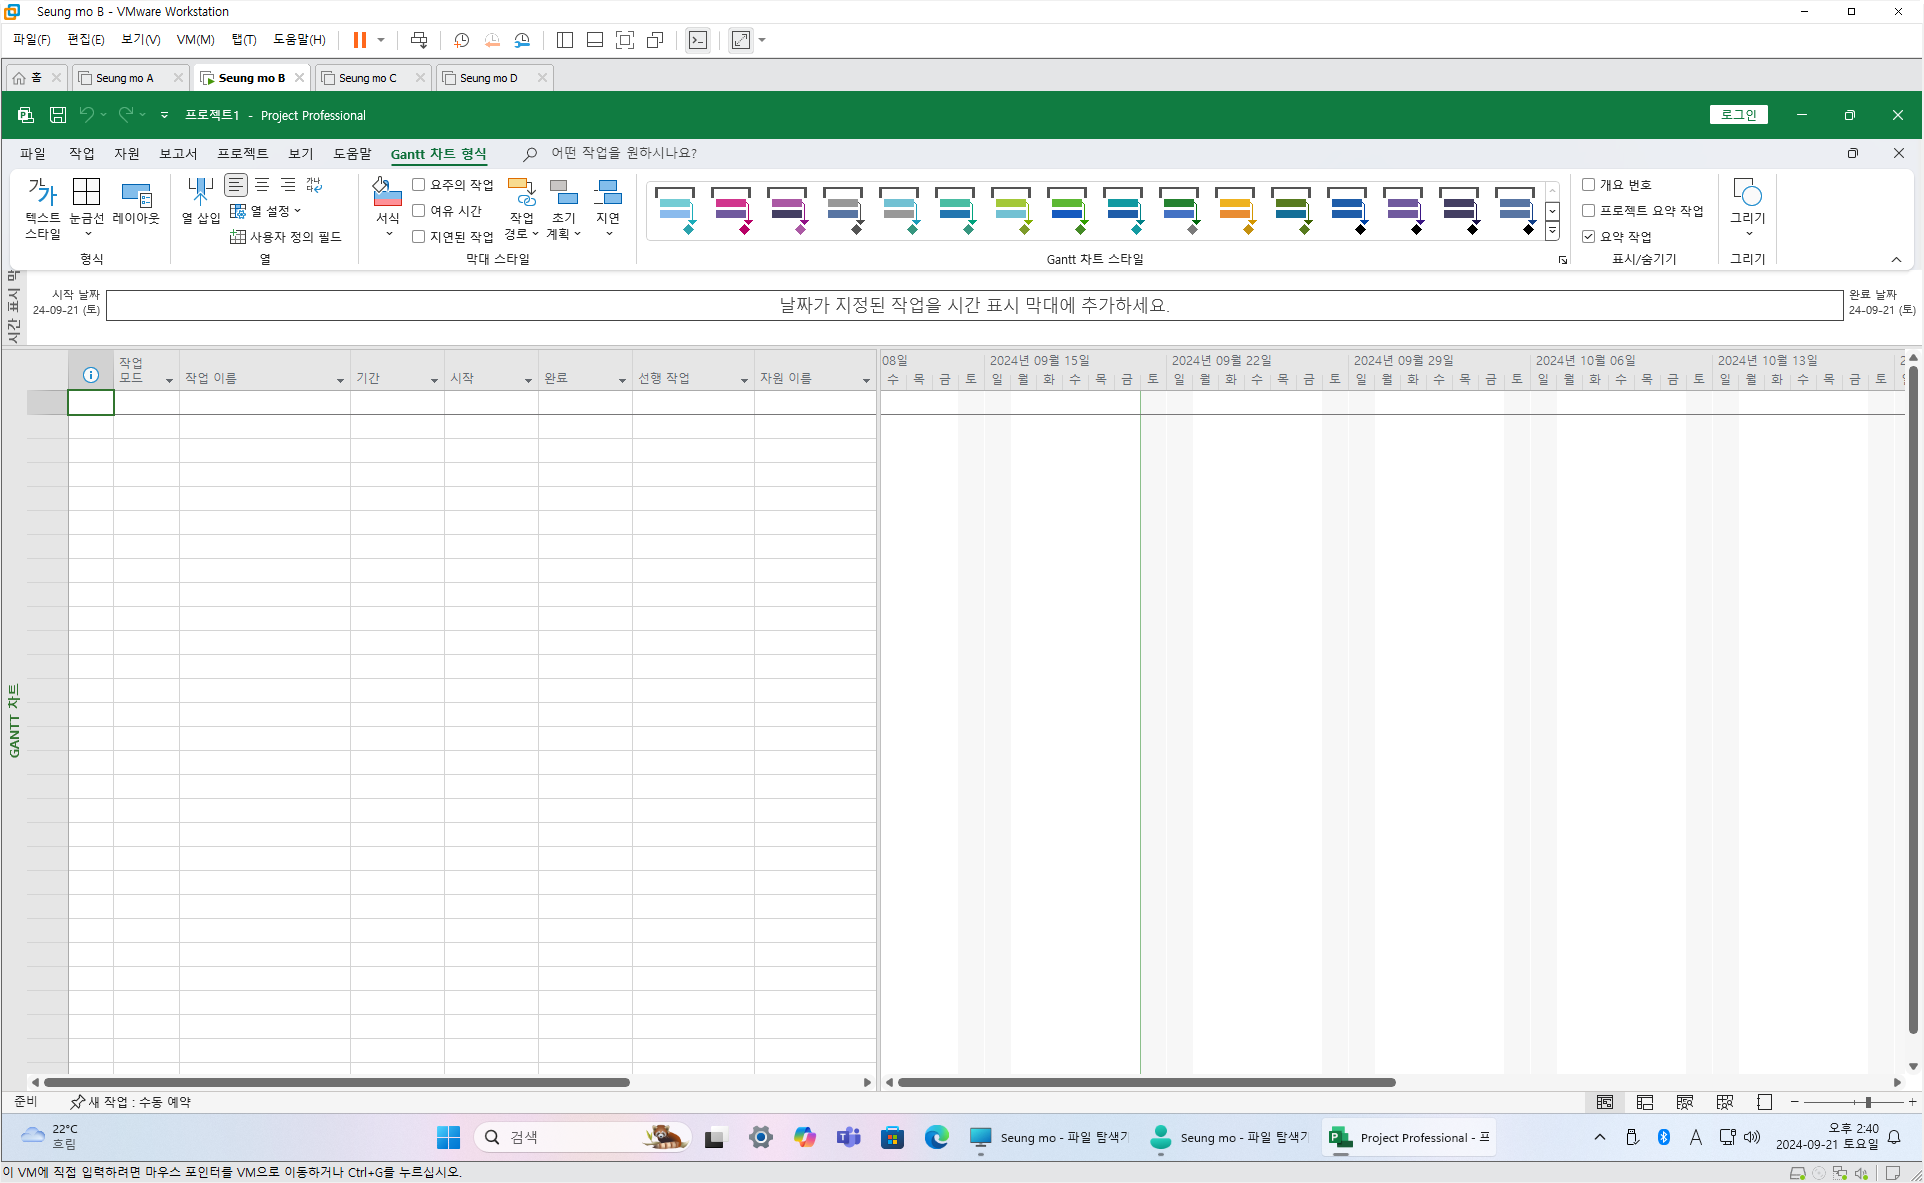The height and width of the screenshot is (1183, 1924).
Task: Toggle the 프로젝트 요약 작업 checkbox
Action: click(x=1588, y=211)
